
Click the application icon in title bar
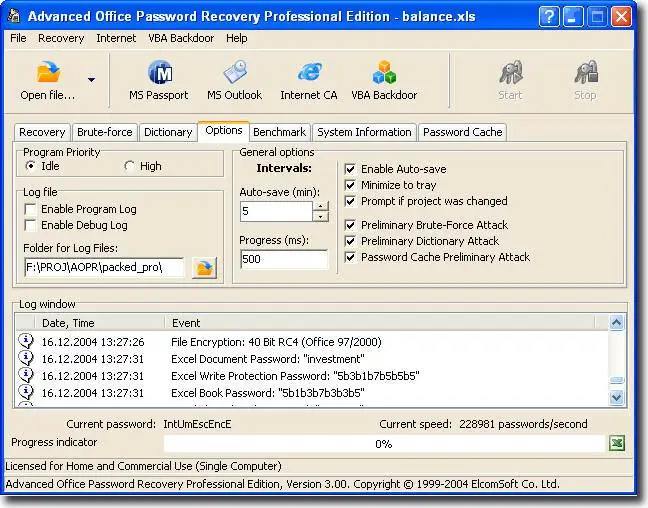tap(15, 16)
